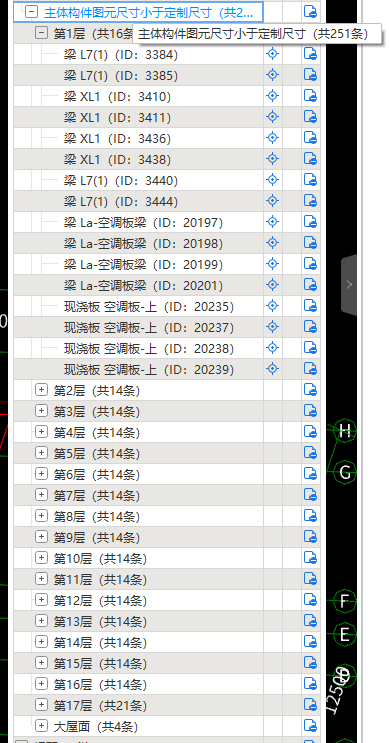Locate 现浇板 空调板-上 ID 20237
Viewport: 389px width, 743px height.
[x=272, y=326]
